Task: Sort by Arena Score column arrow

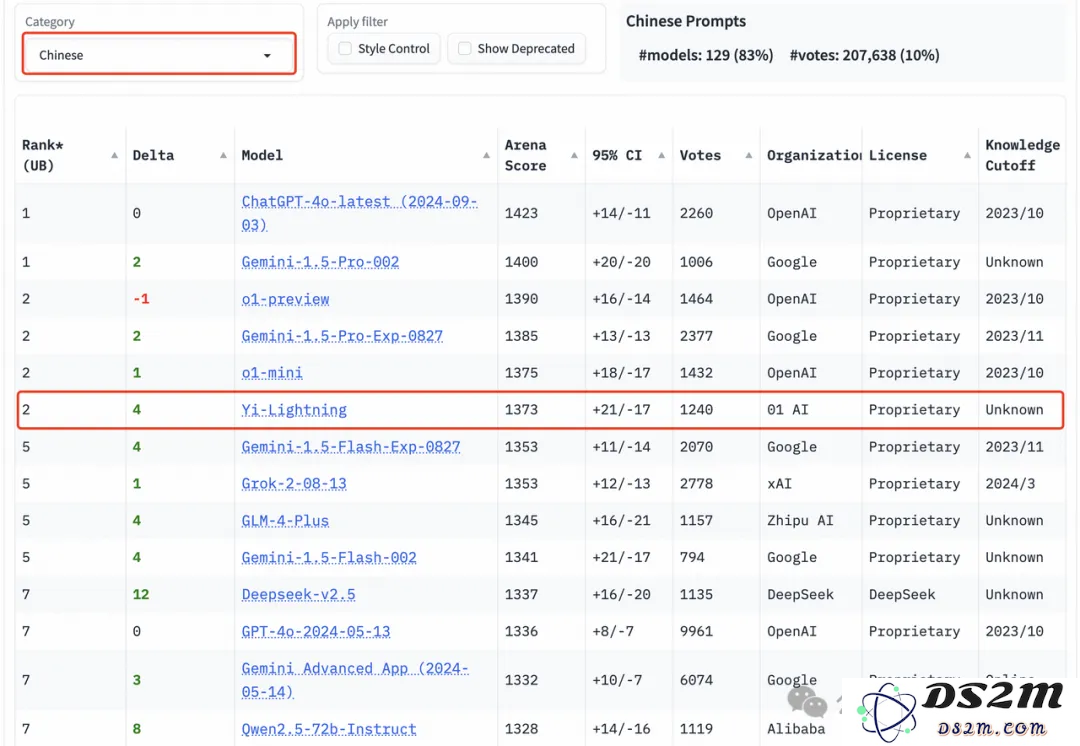Action: coord(574,155)
